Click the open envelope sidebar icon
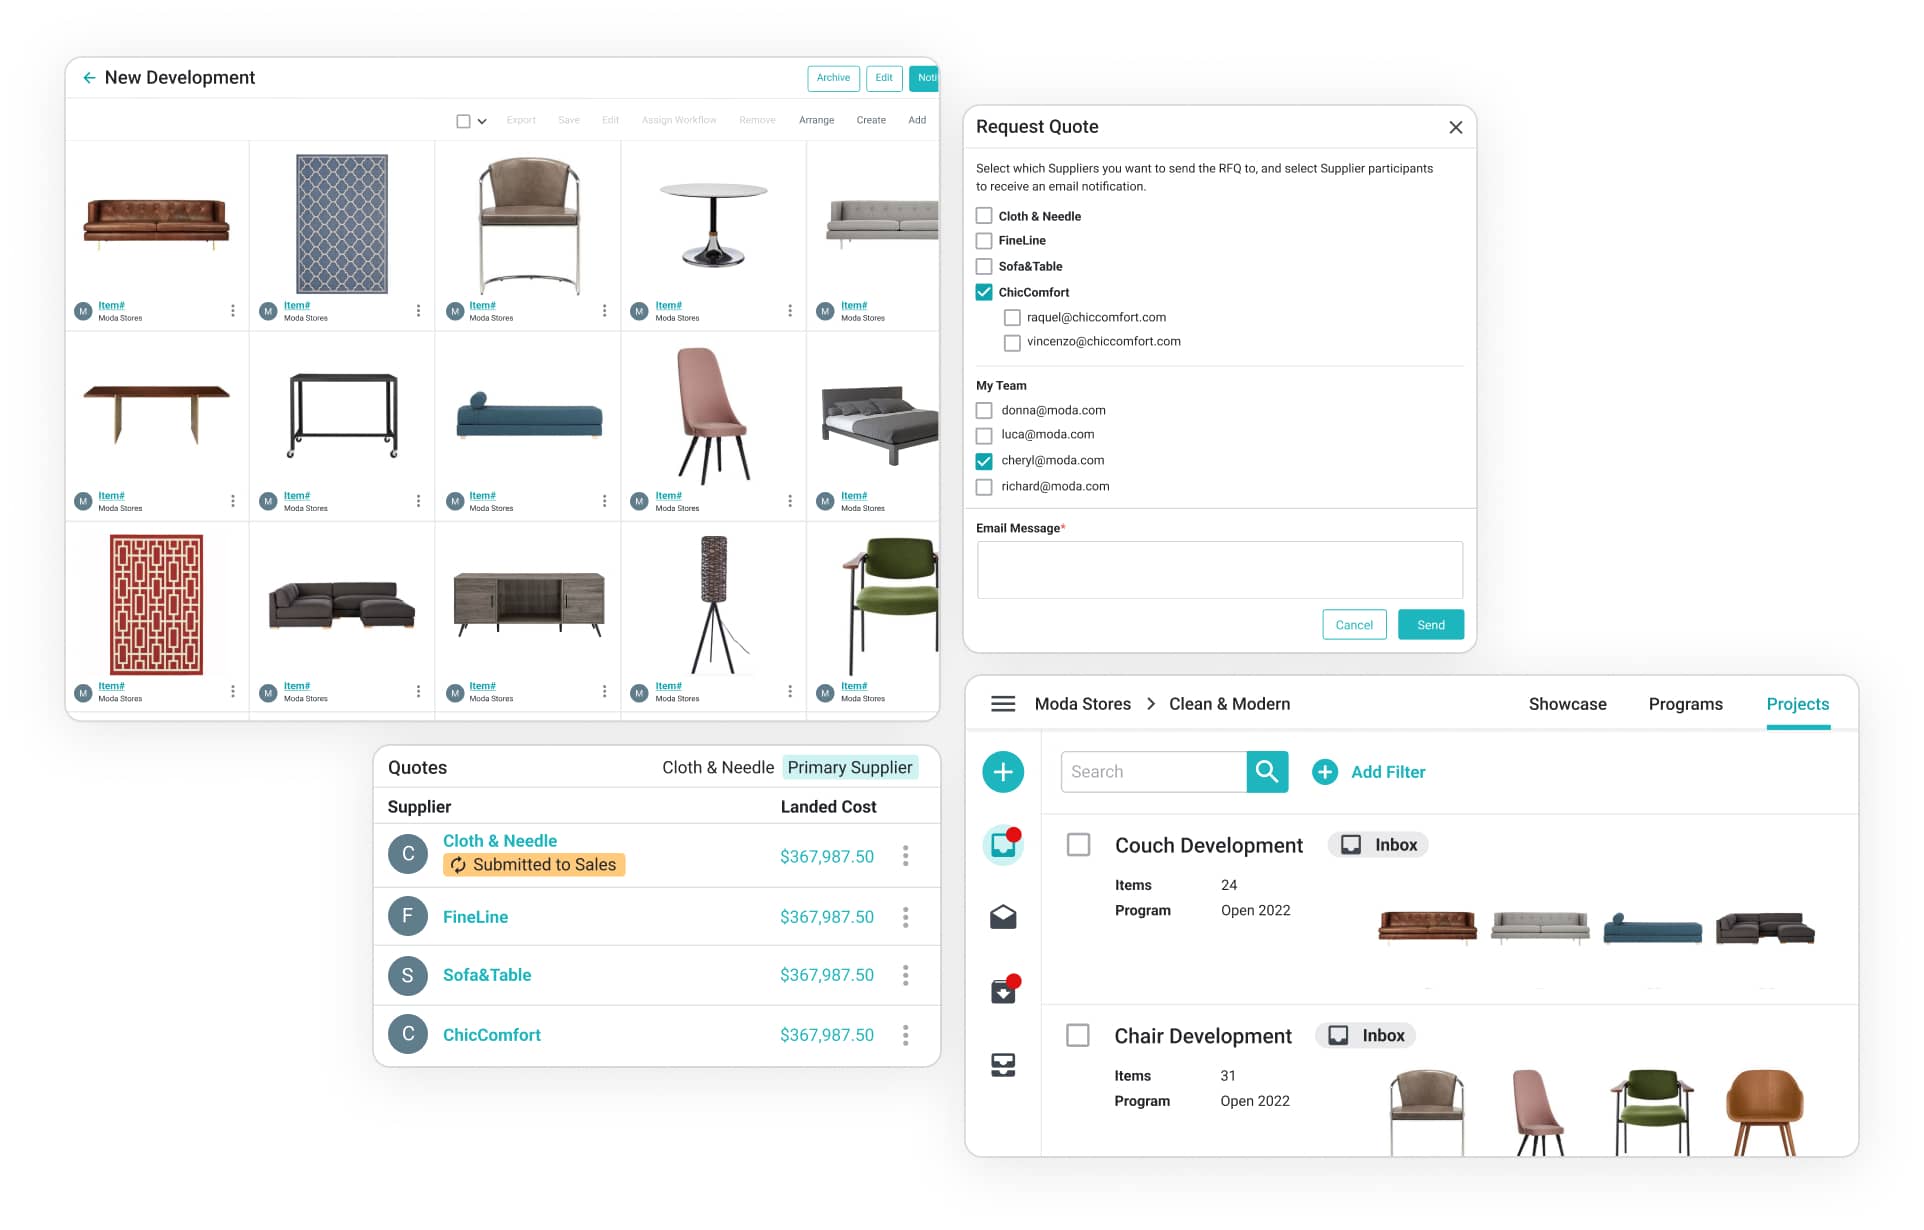Viewport: 1924px width, 1230px height. coord(1002,917)
